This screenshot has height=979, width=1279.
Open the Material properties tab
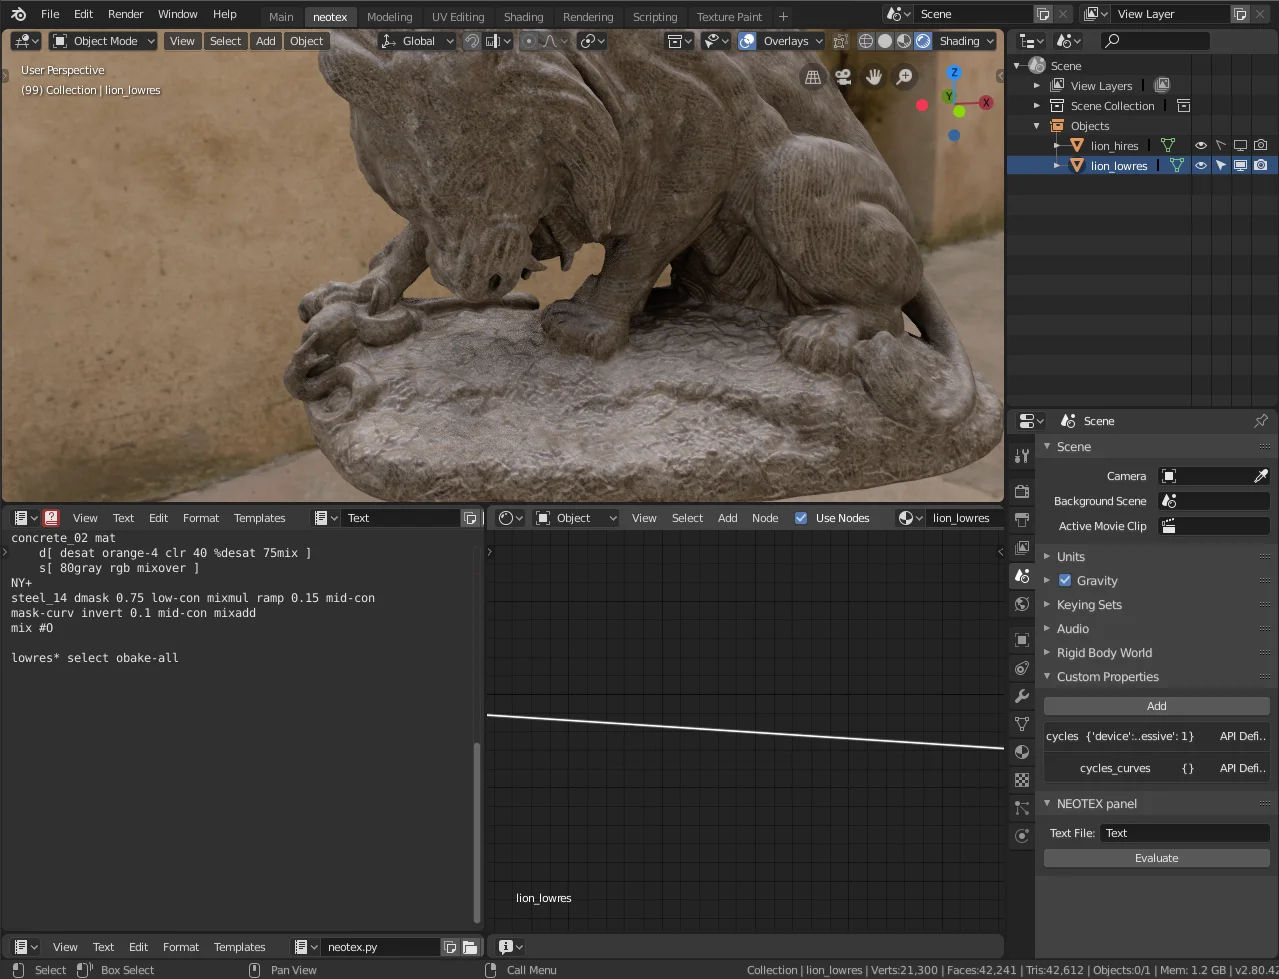(x=1021, y=752)
